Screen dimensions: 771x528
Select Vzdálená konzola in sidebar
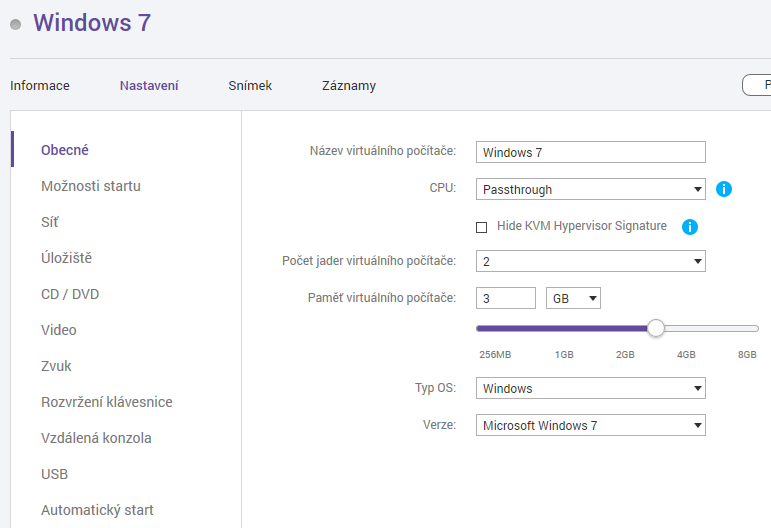96,438
